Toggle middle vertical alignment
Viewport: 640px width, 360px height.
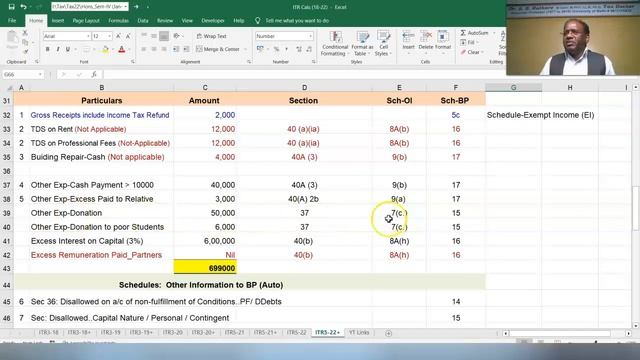[x=154, y=36]
